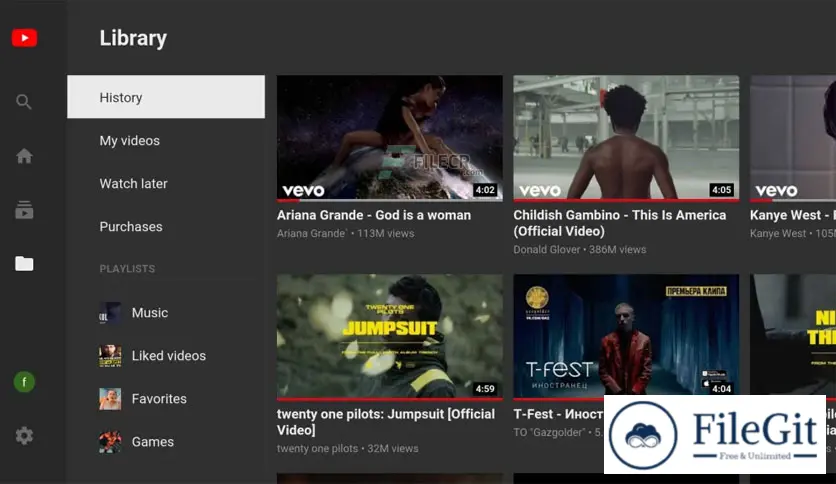Open Subscriptions icon in sidebar

(24, 210)
